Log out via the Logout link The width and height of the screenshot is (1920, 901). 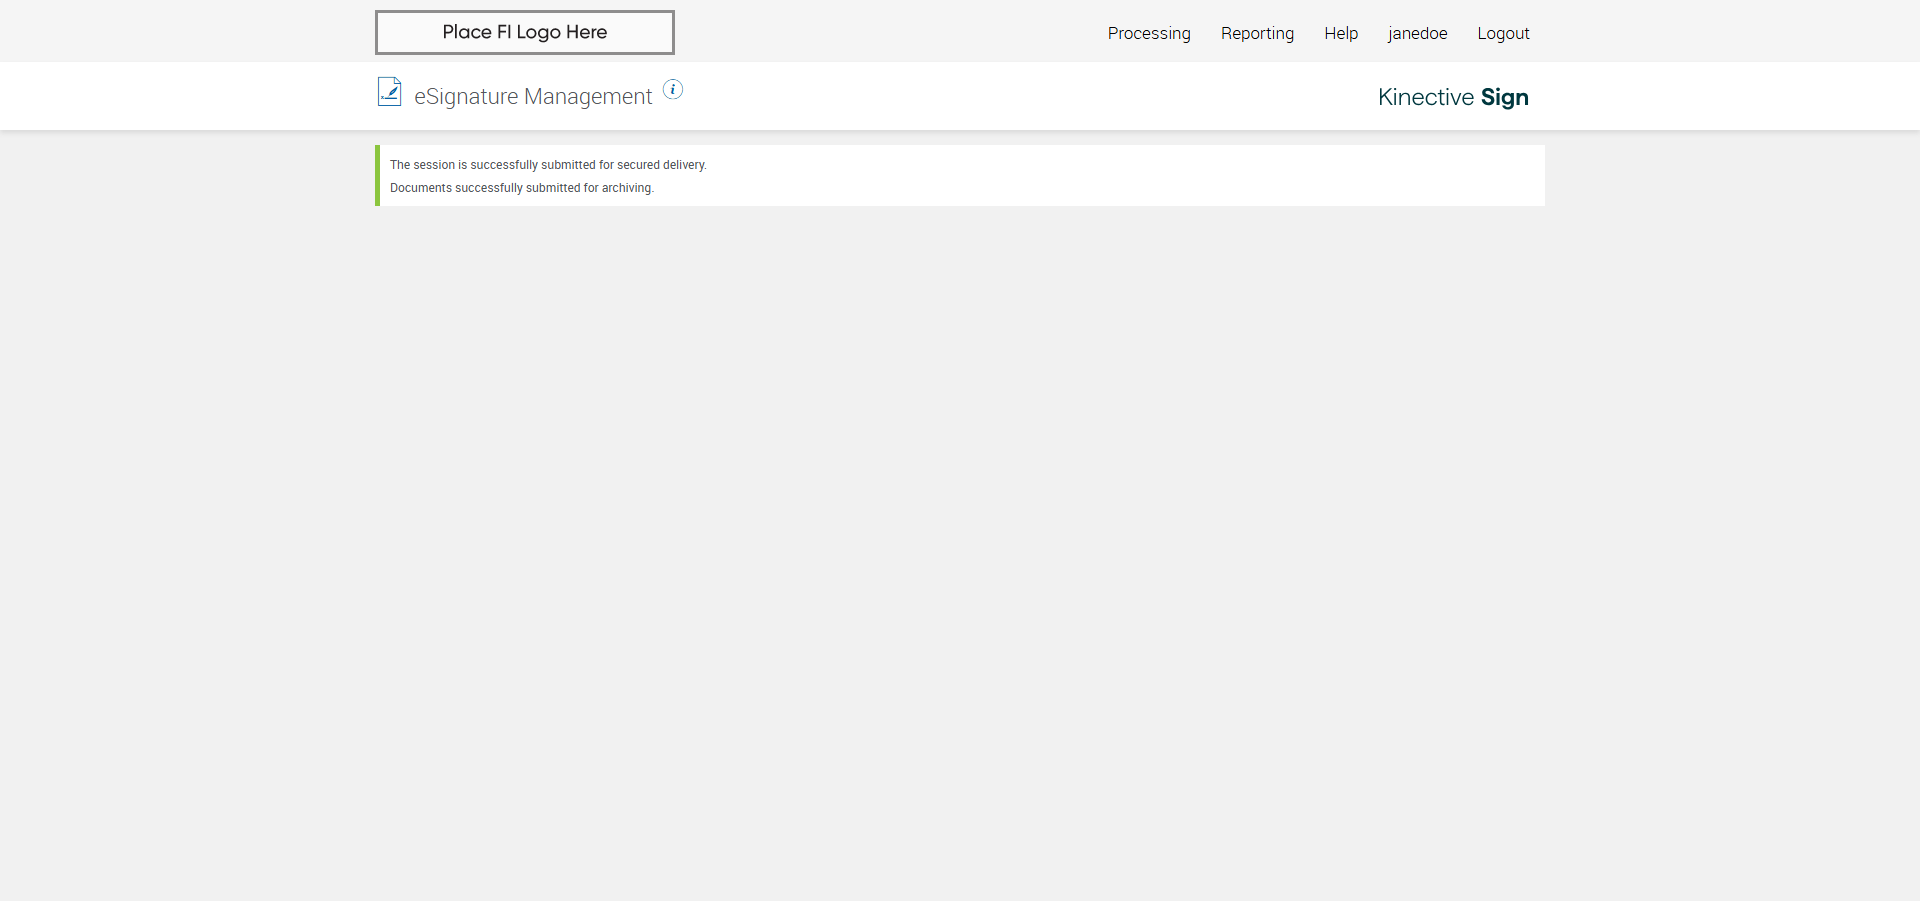click(x=1503, y=33)
